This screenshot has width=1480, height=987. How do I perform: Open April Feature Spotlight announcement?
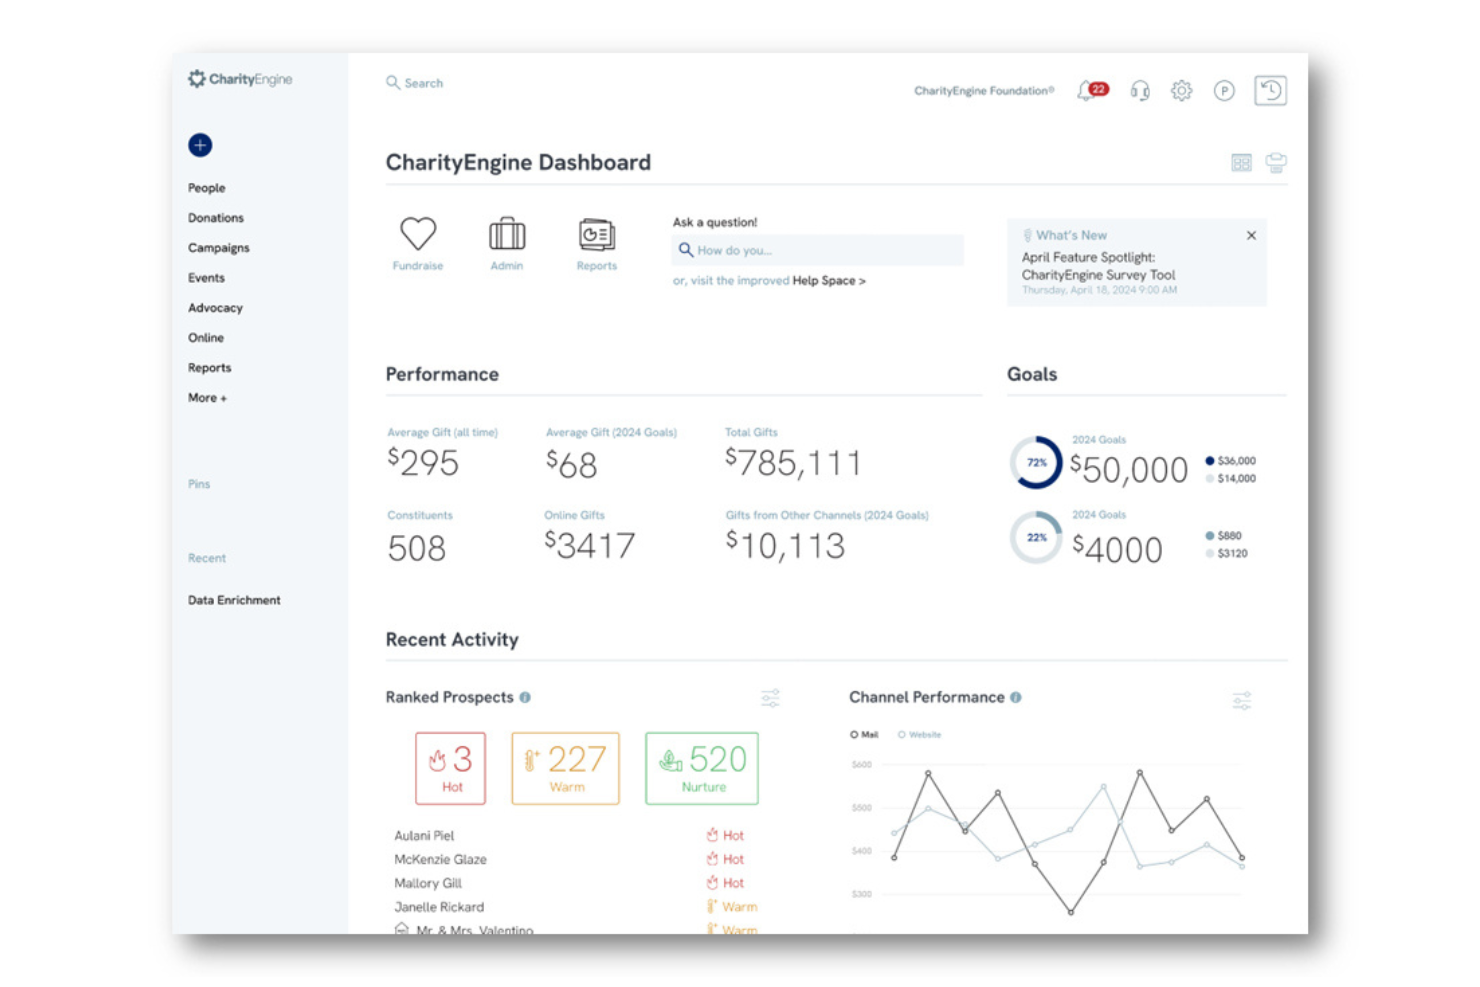tap(1098, 266)
